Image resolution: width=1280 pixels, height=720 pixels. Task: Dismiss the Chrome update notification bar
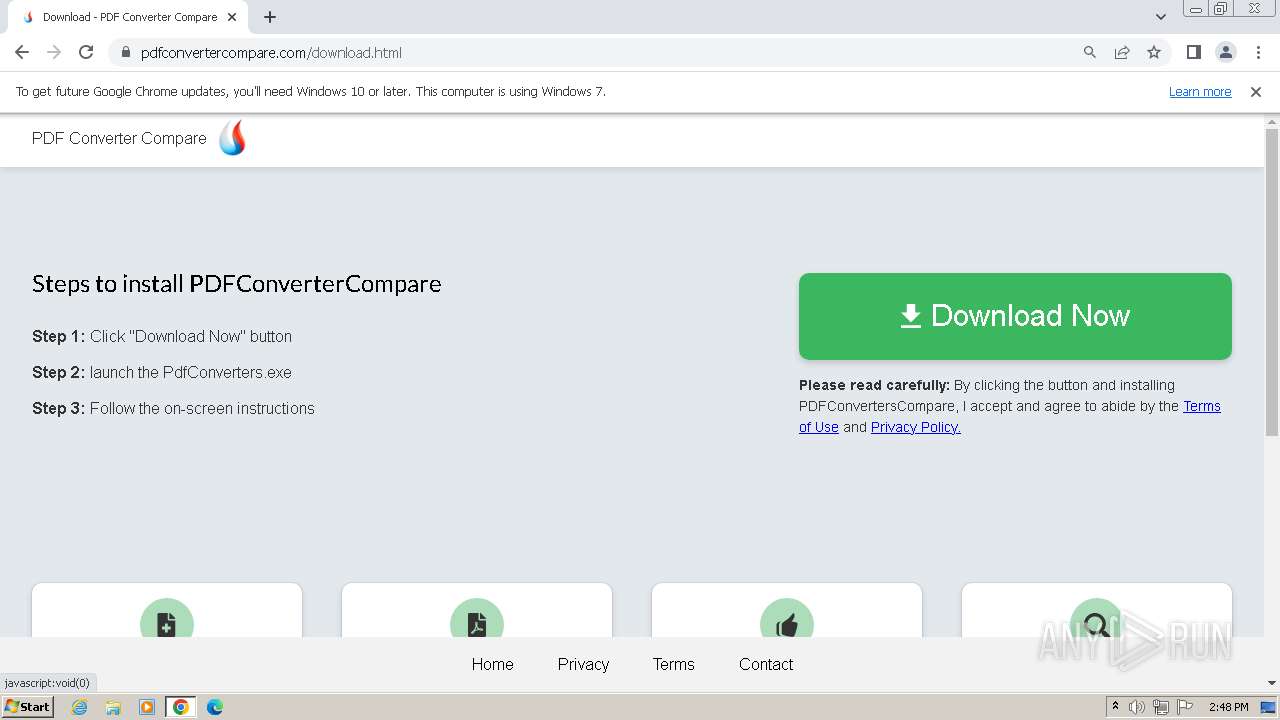(x=1256, y=91)
